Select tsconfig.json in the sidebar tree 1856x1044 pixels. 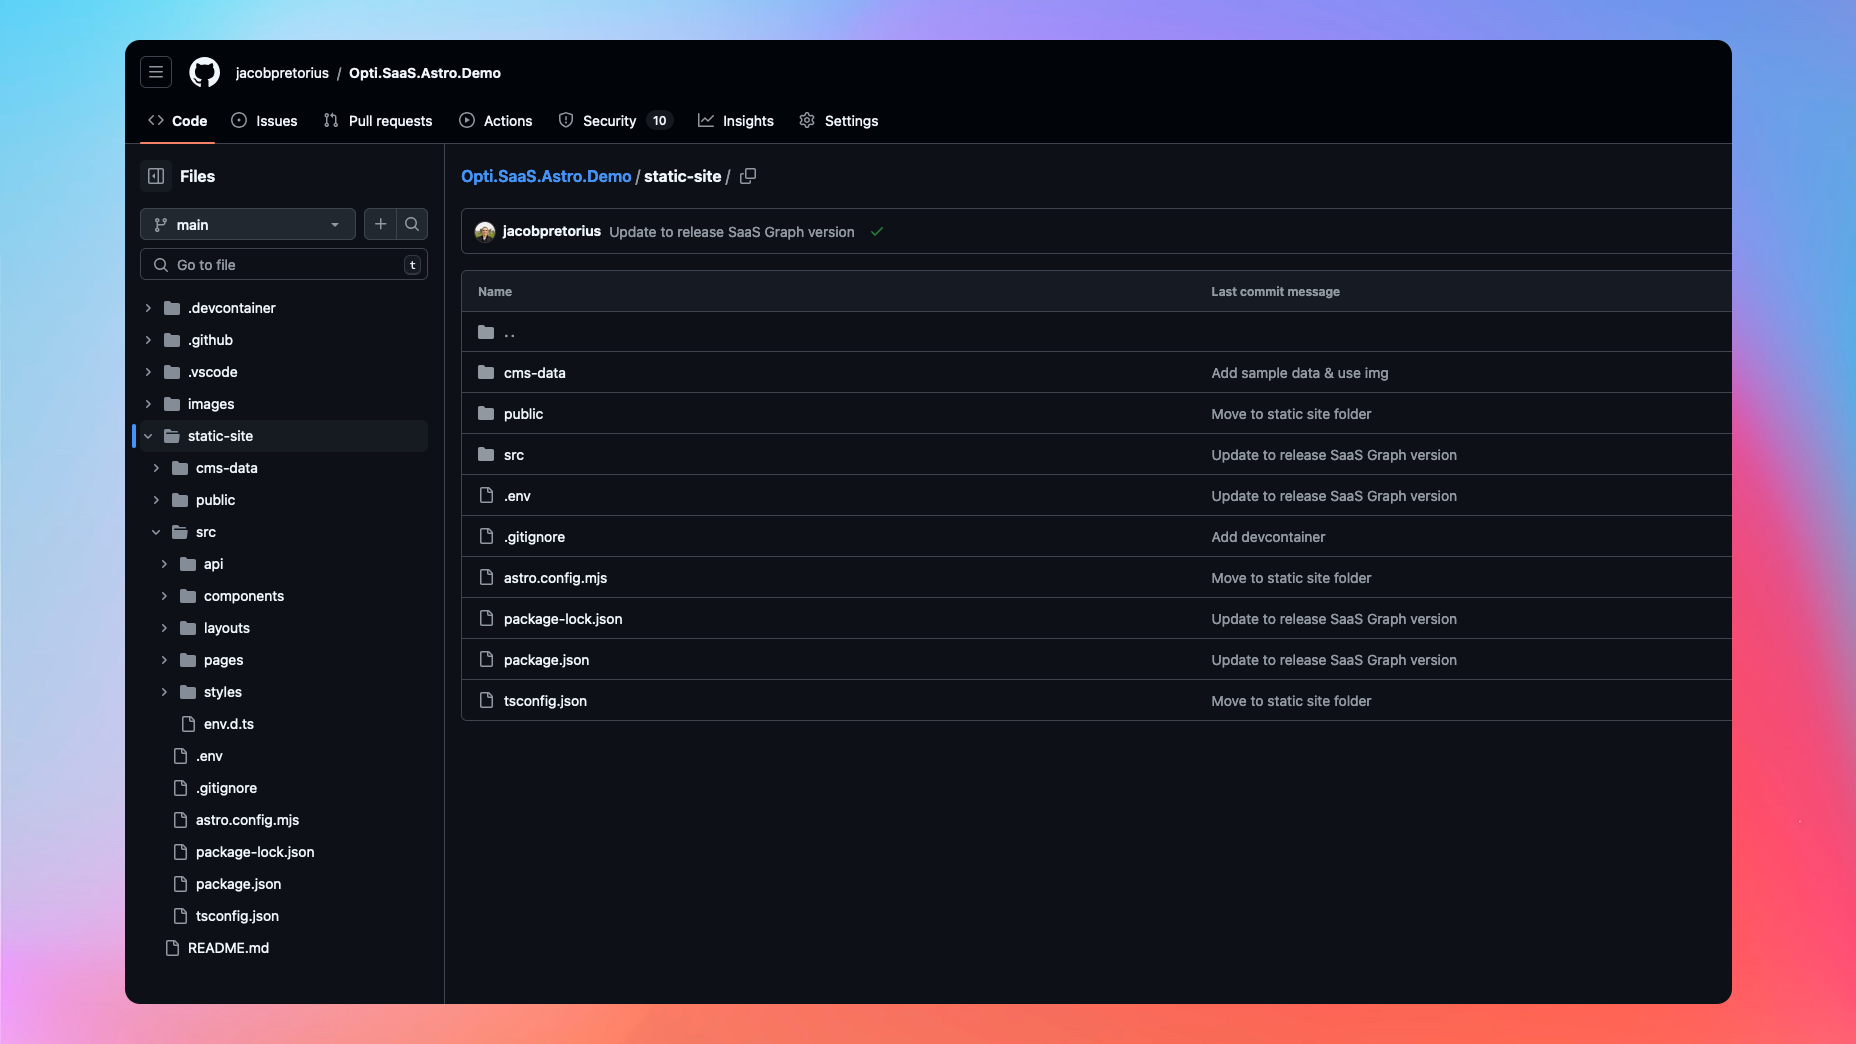tap(237, 916)
